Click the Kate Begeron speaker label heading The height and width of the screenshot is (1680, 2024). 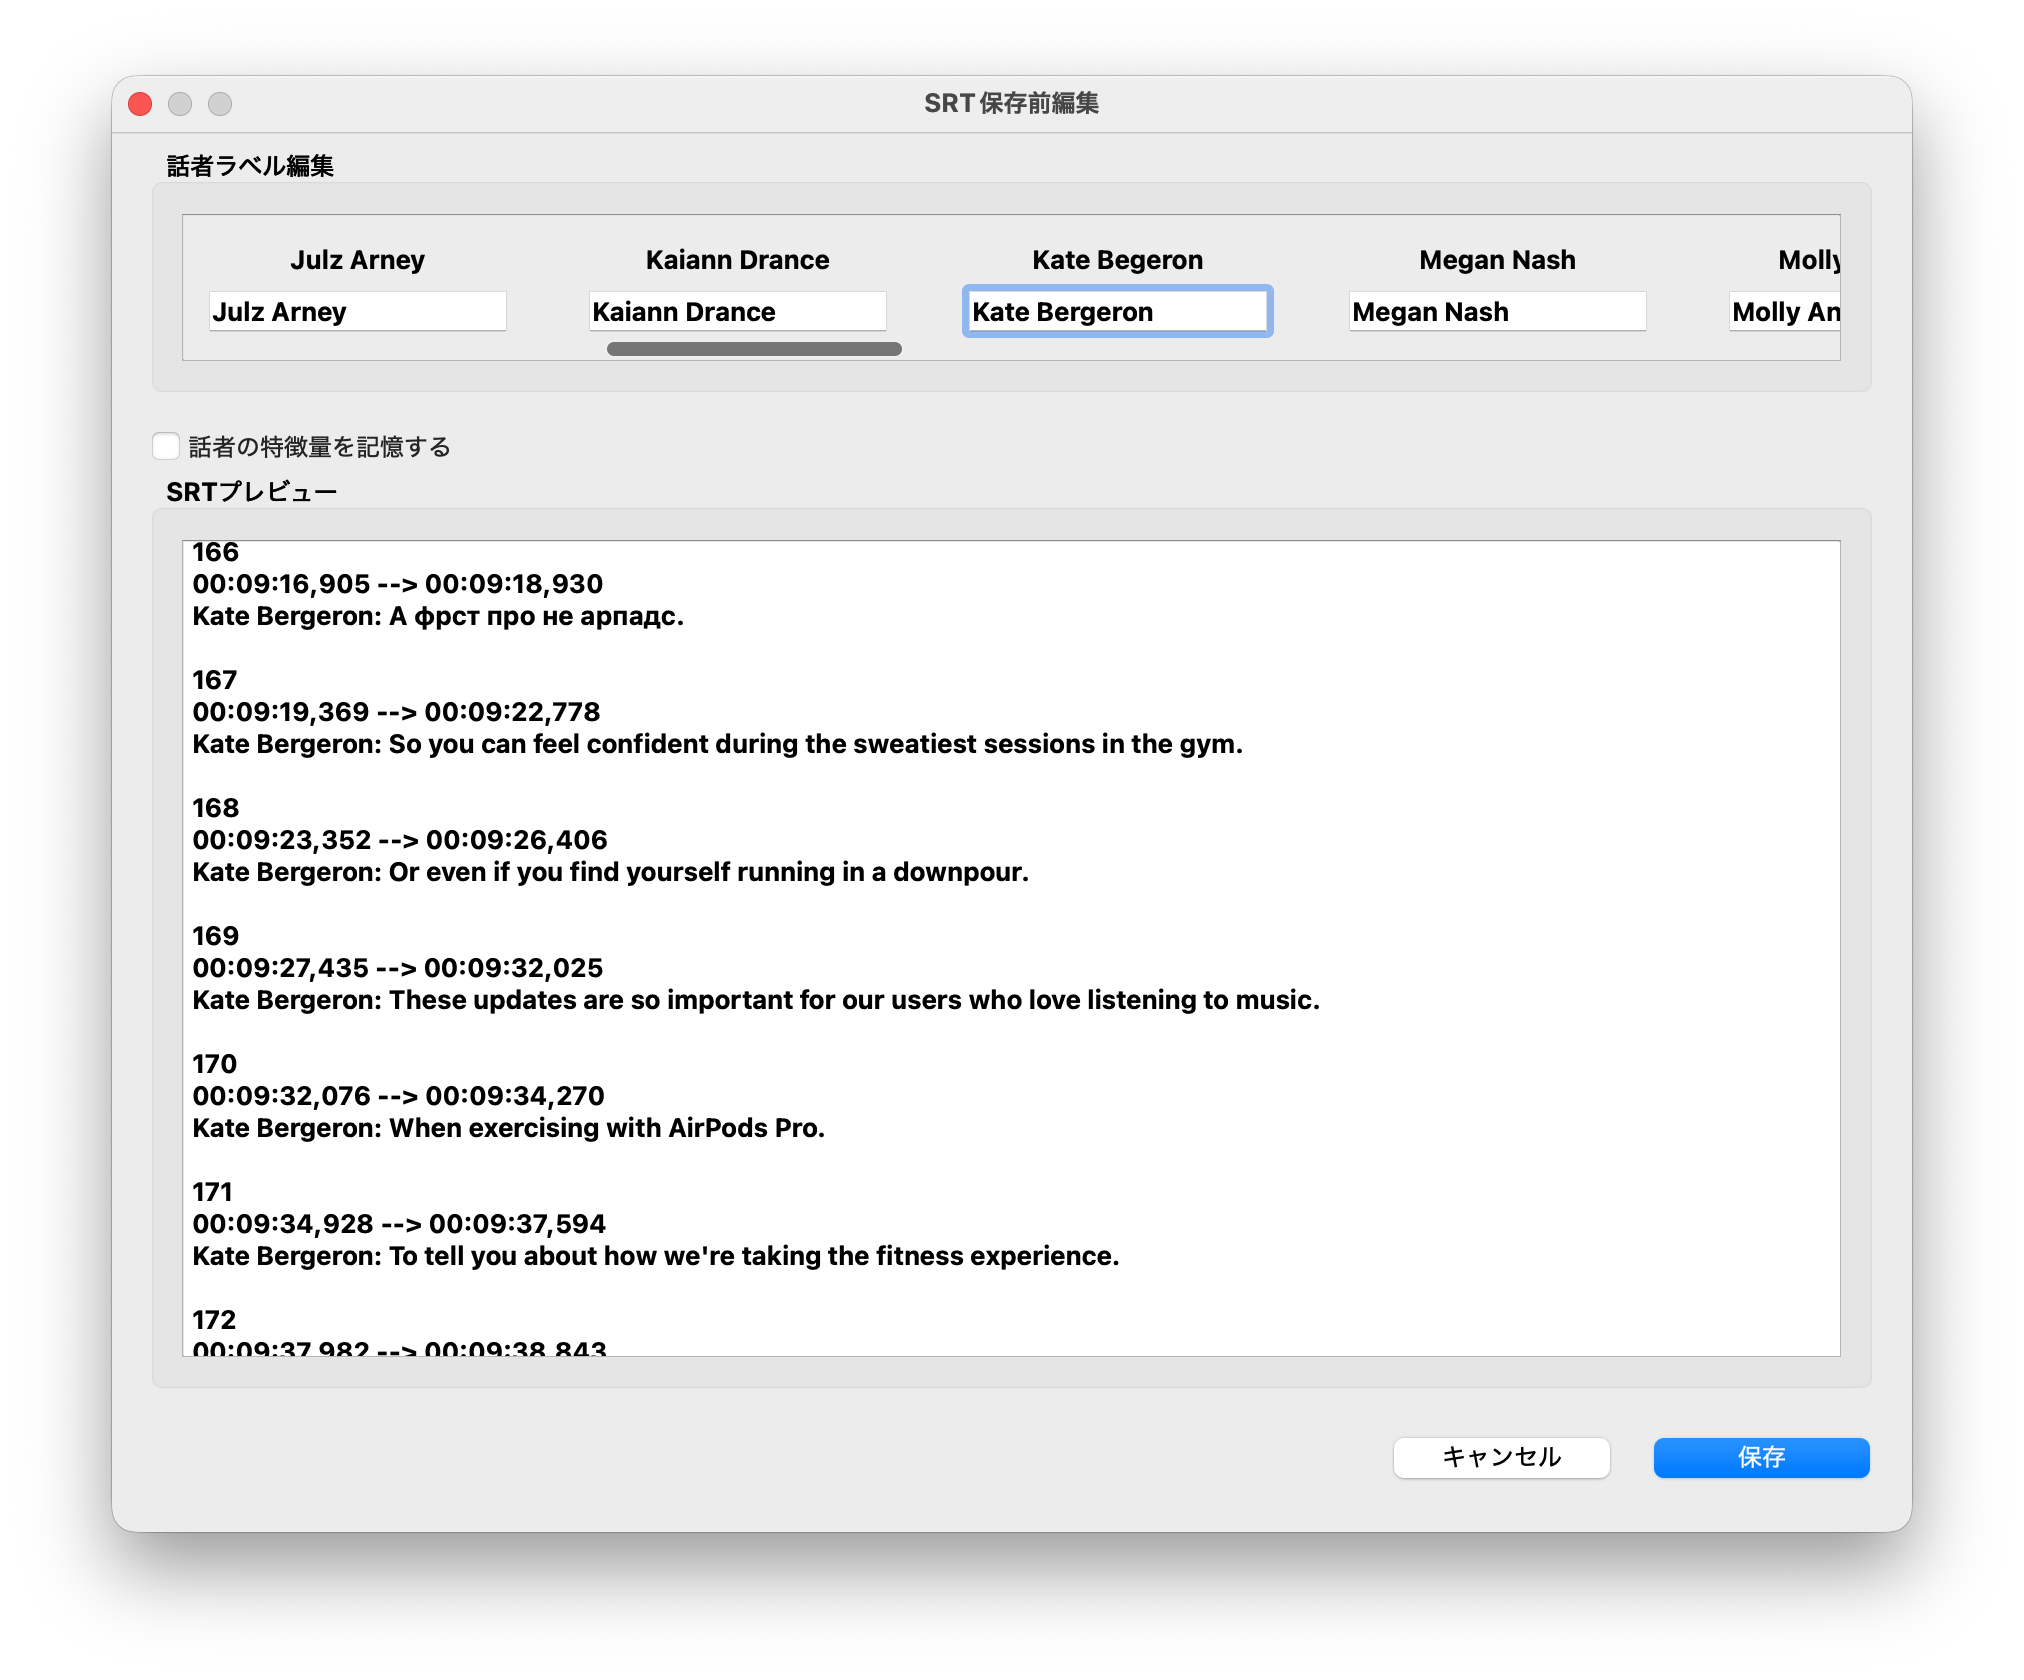(x=1116, y=260)
